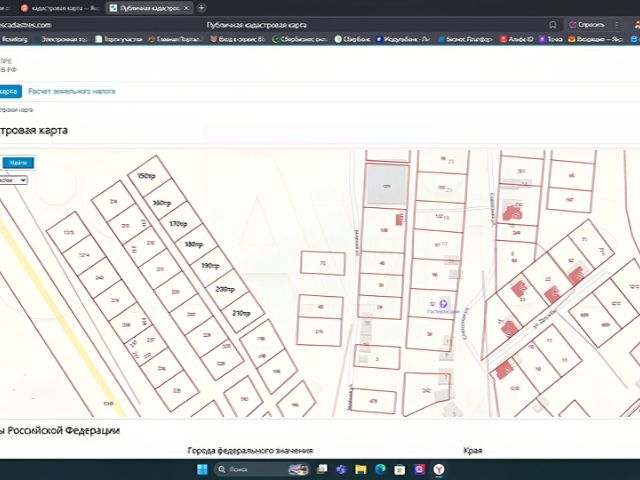
Task: Open Task View from taskbar
Action: (x=322, y=469)
